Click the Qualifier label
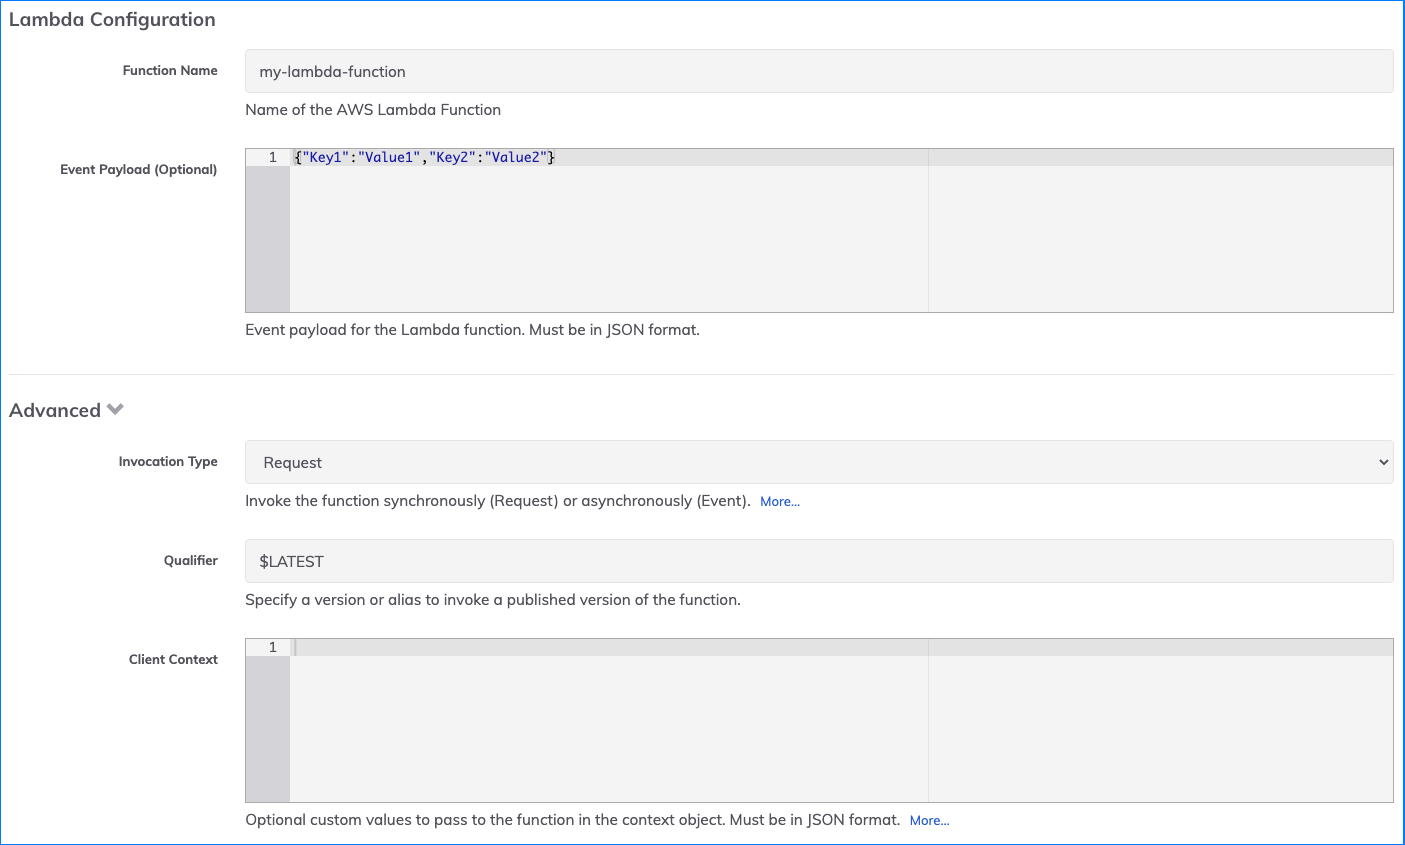This screenshot has height=845, width=1405. (191, 561)
